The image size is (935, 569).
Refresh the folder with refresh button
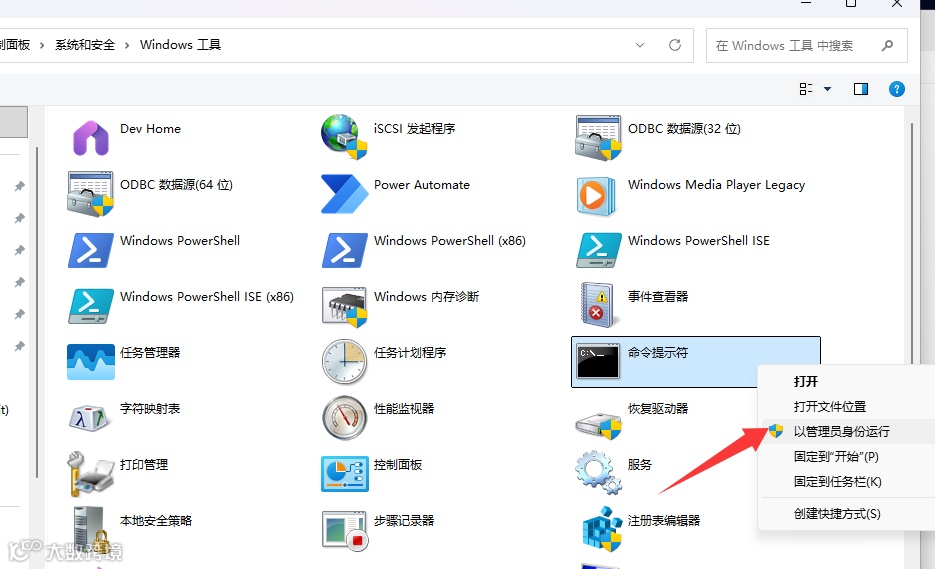pyautogui.click(x=674, y=45)
